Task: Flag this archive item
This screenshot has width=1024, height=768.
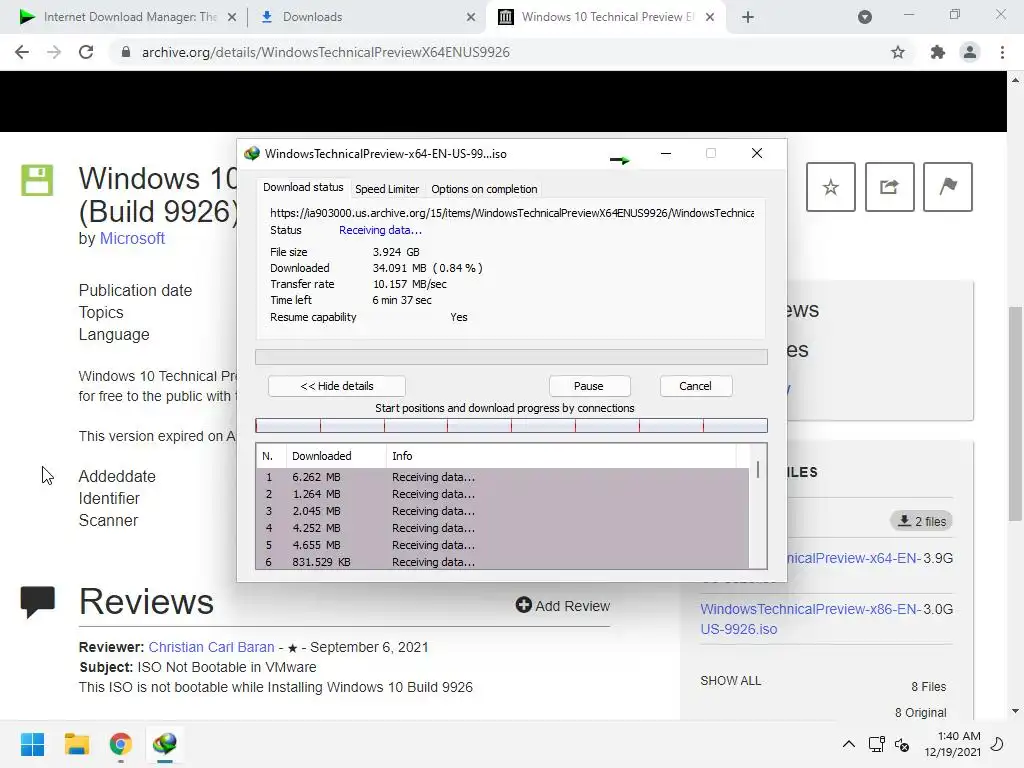Action: [x=948, y=187]
